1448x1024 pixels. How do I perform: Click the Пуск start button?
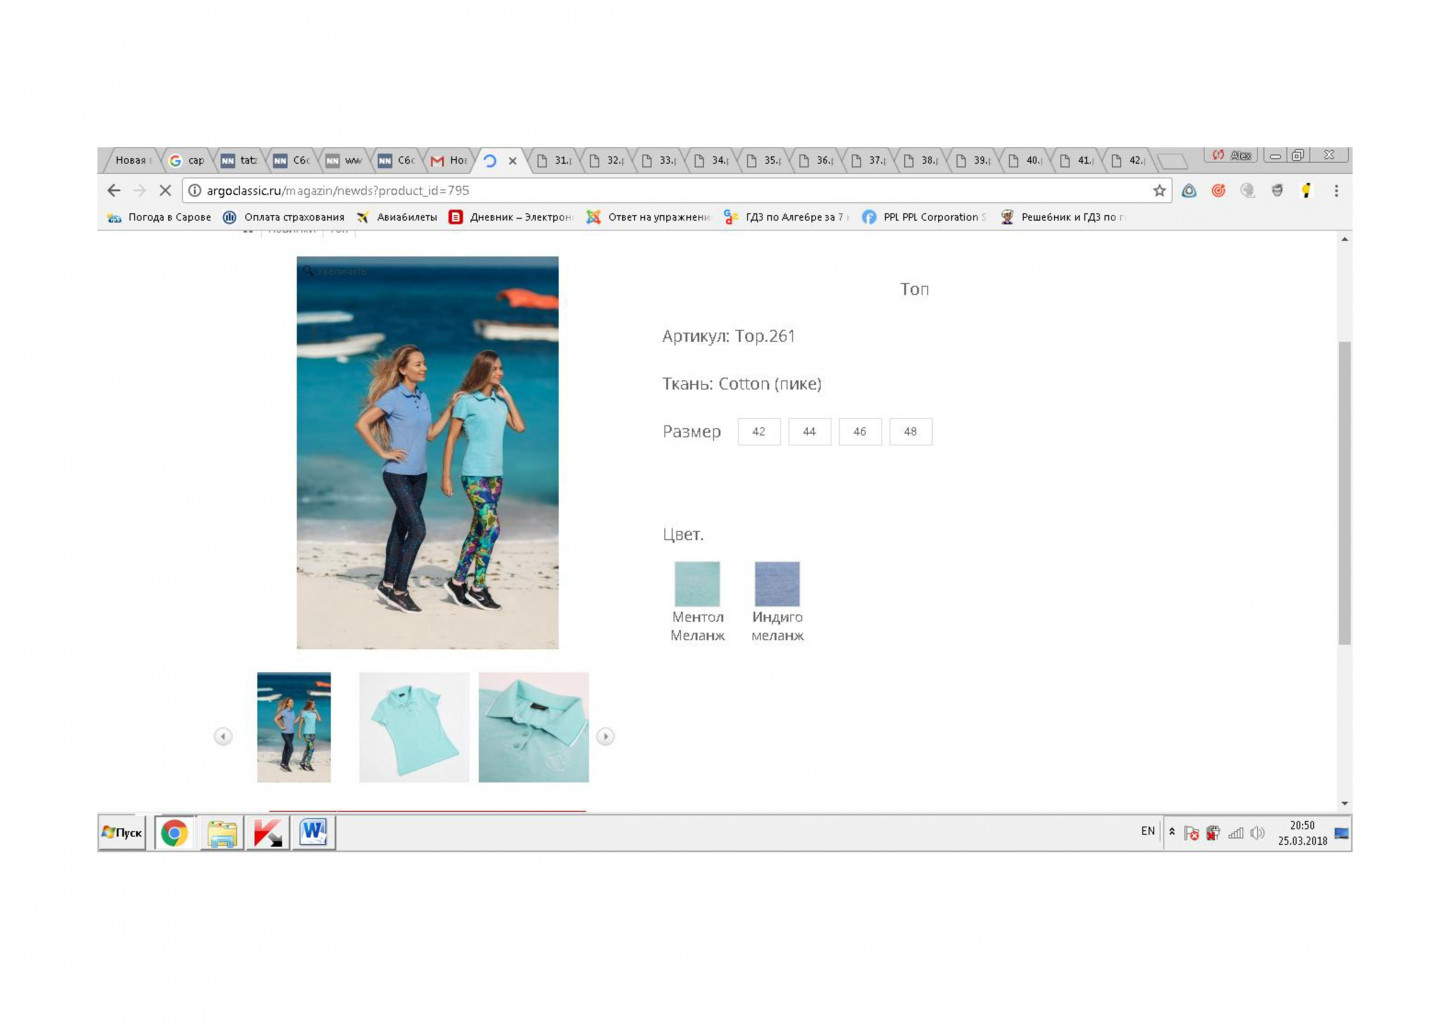(x=122, y=832)
